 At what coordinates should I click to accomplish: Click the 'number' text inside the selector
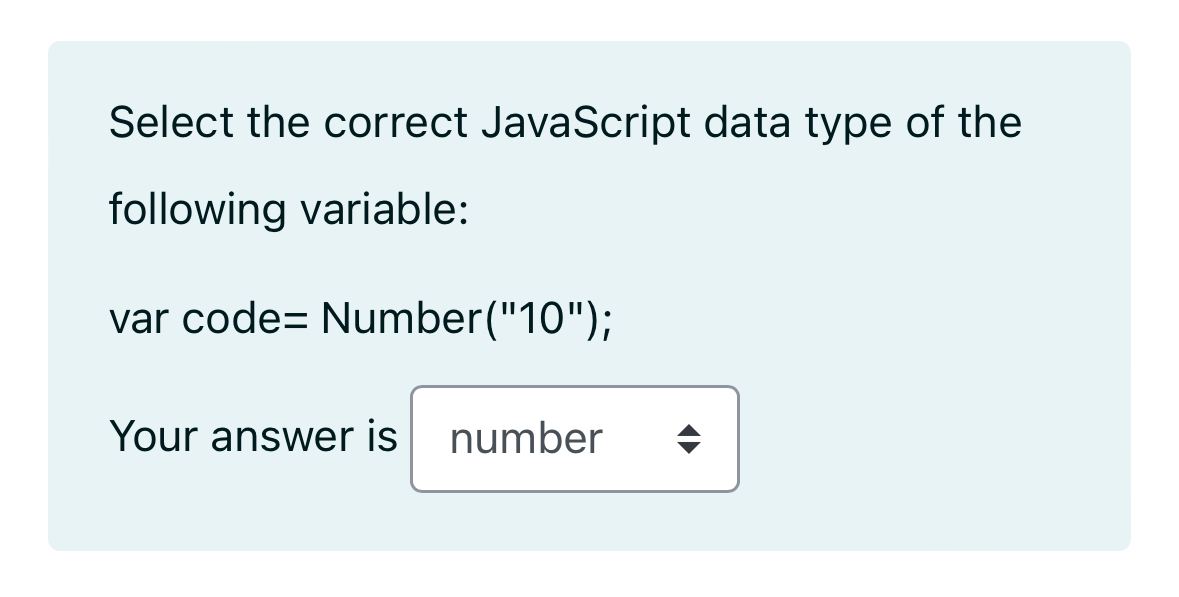tap(527, 438)
